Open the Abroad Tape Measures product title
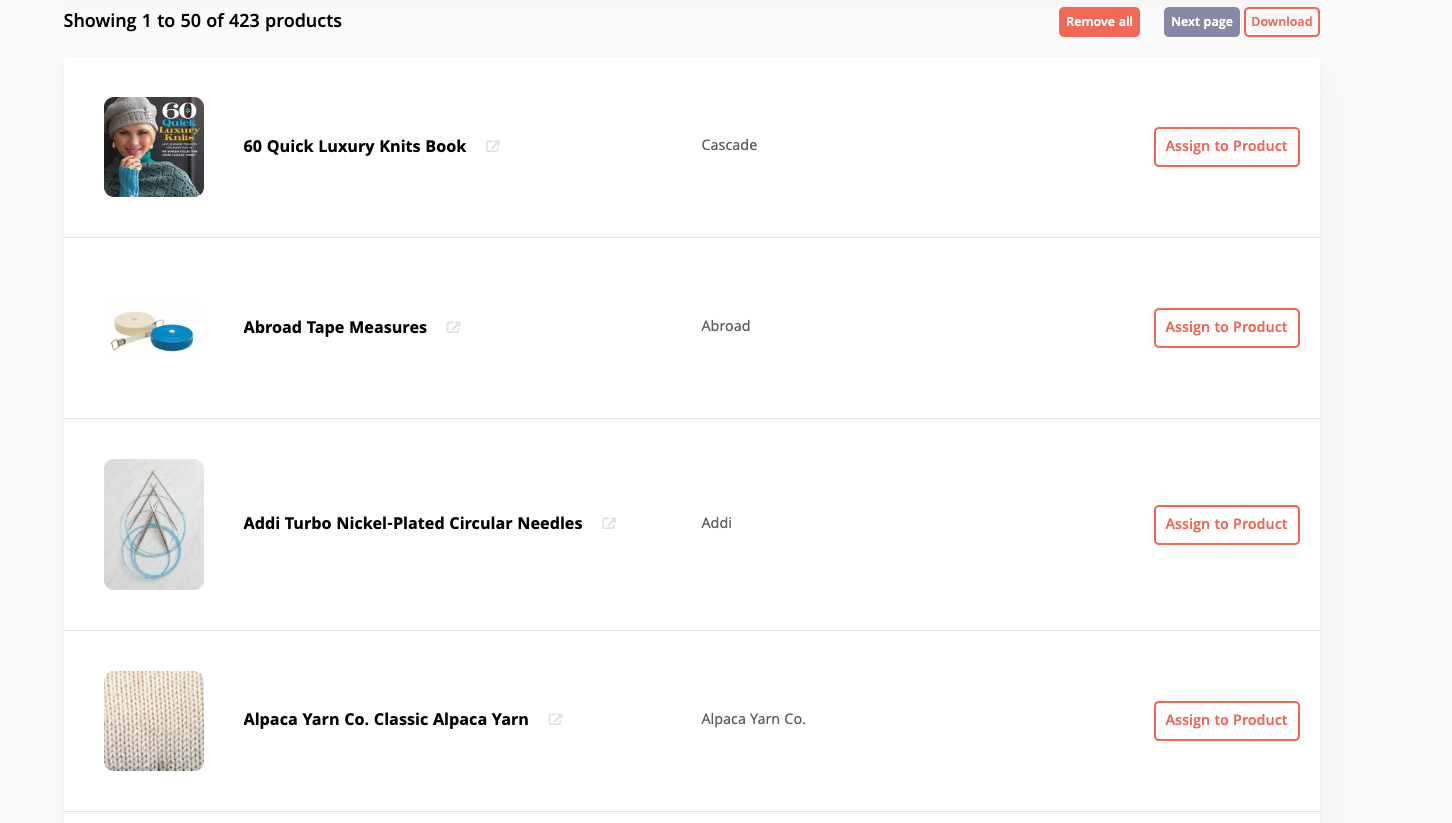 pyautogui.click(x=335, y=327)
